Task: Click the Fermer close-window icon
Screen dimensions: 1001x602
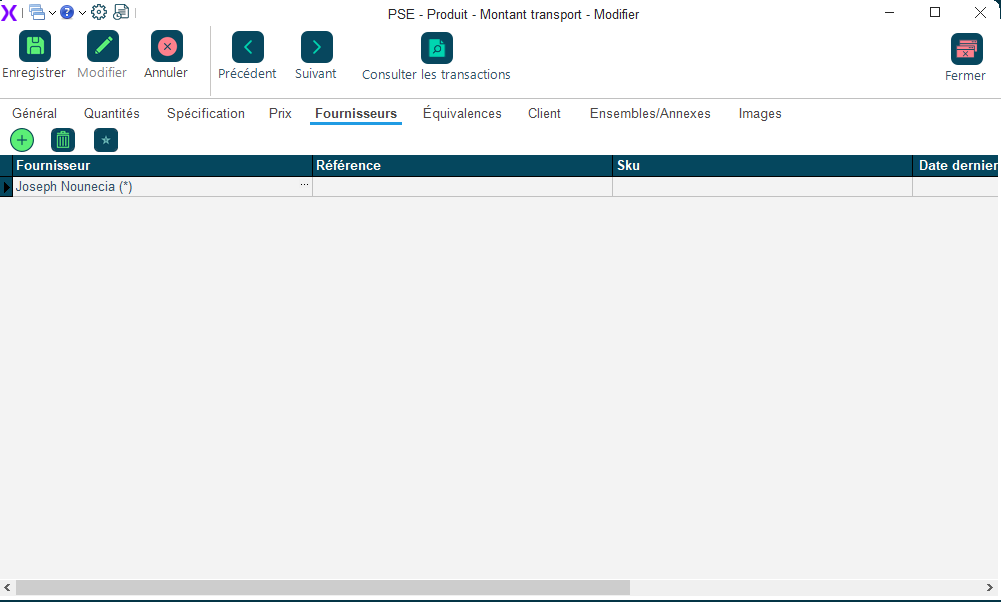Action: [x=967, y=49]
